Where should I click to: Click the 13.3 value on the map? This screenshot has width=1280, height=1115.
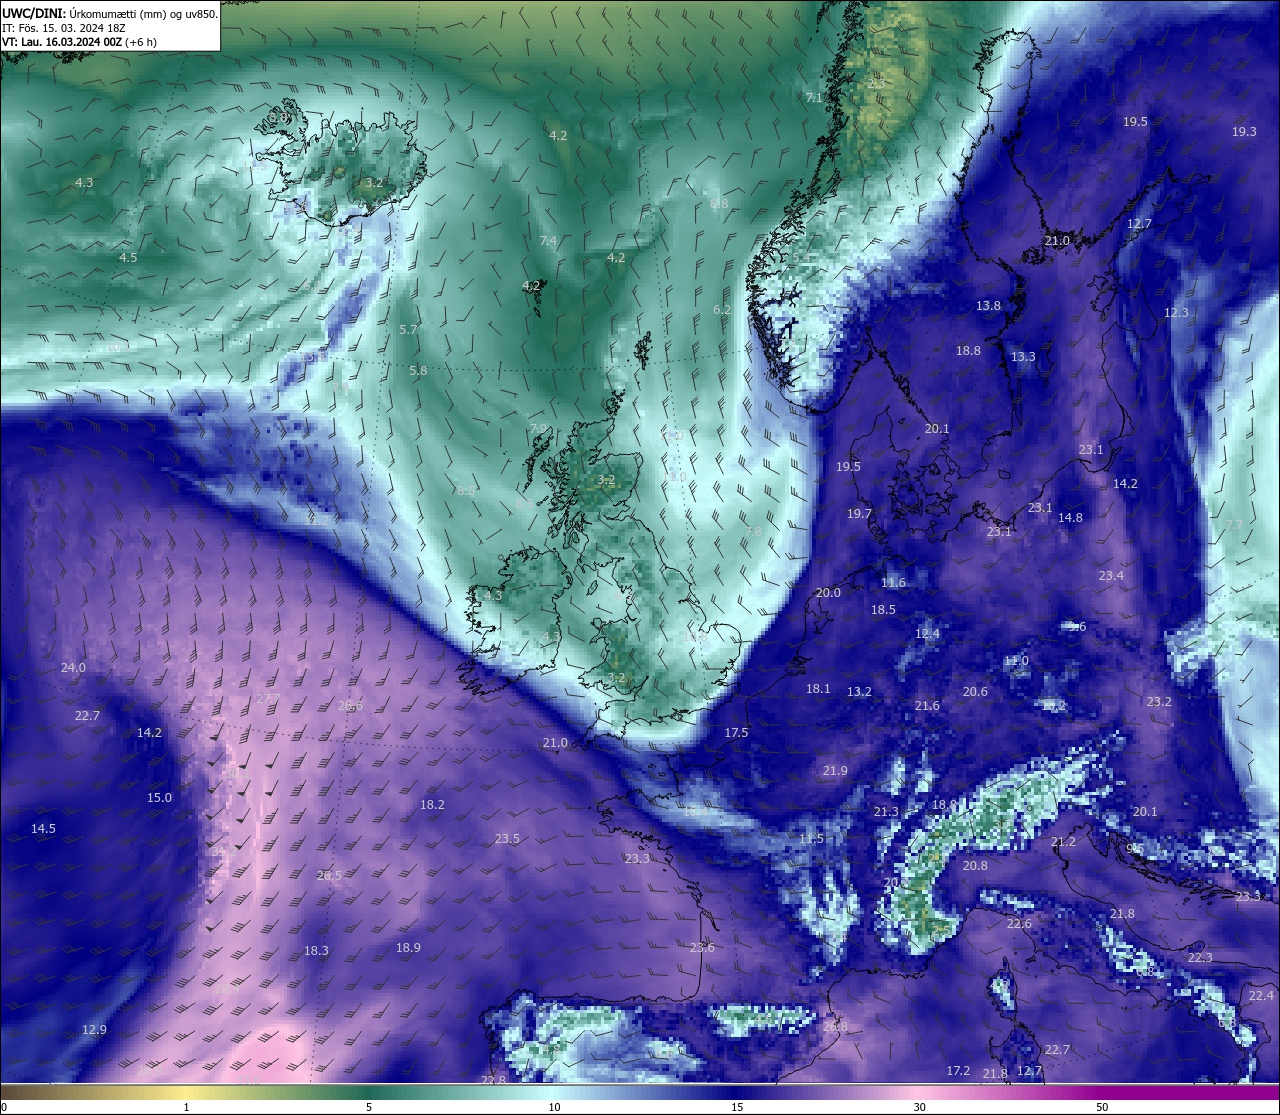pyautogui.click(x=1023, y=357)
